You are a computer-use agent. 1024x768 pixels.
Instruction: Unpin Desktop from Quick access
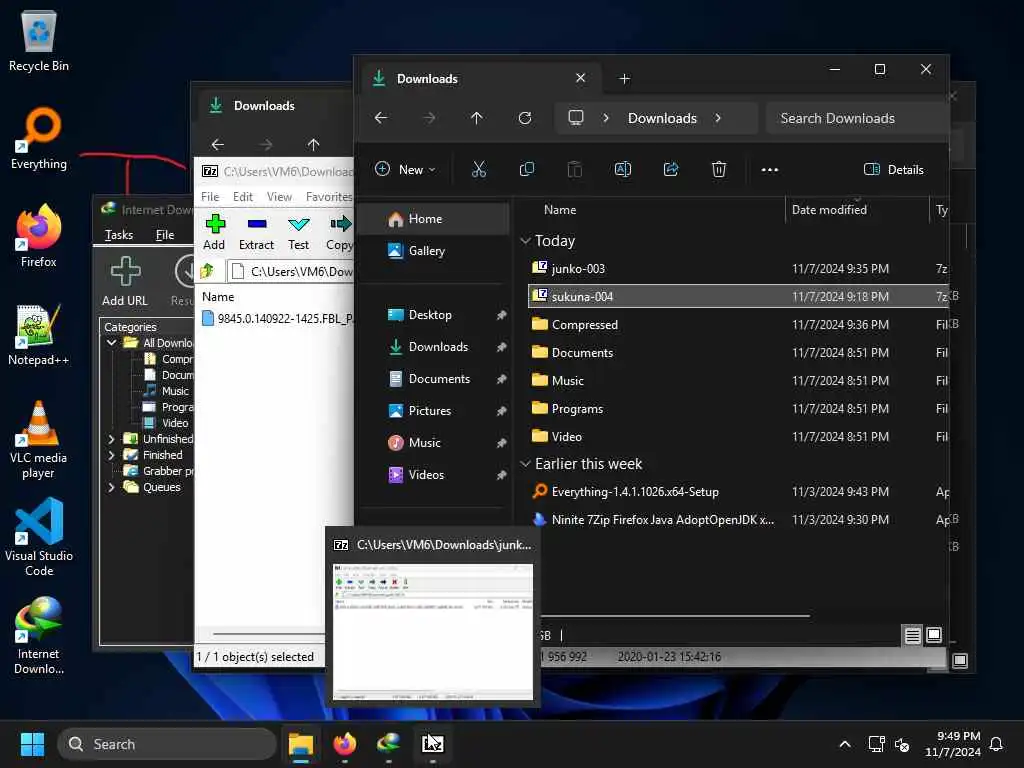[502, 315]
